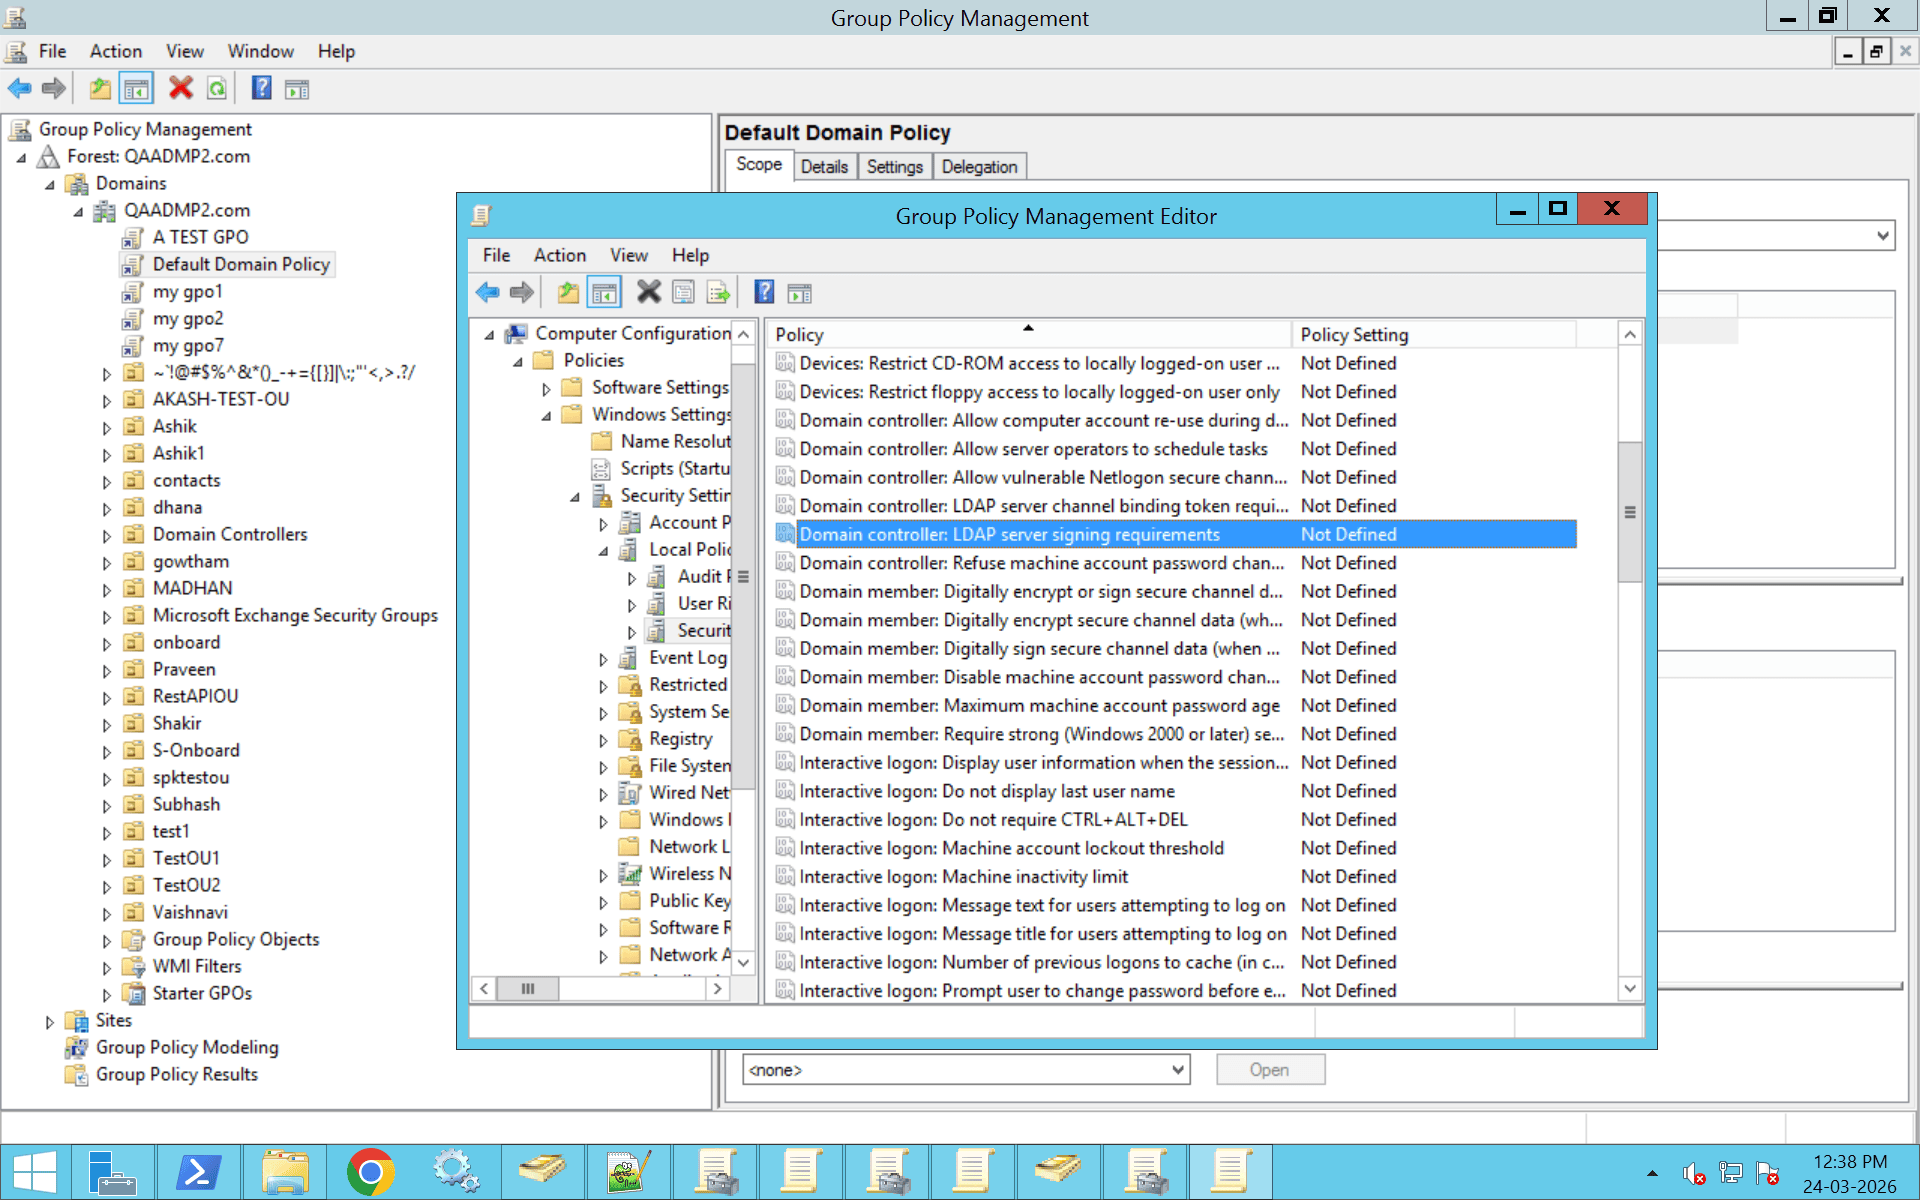Expand the Domain Controllers tree node

109,534
